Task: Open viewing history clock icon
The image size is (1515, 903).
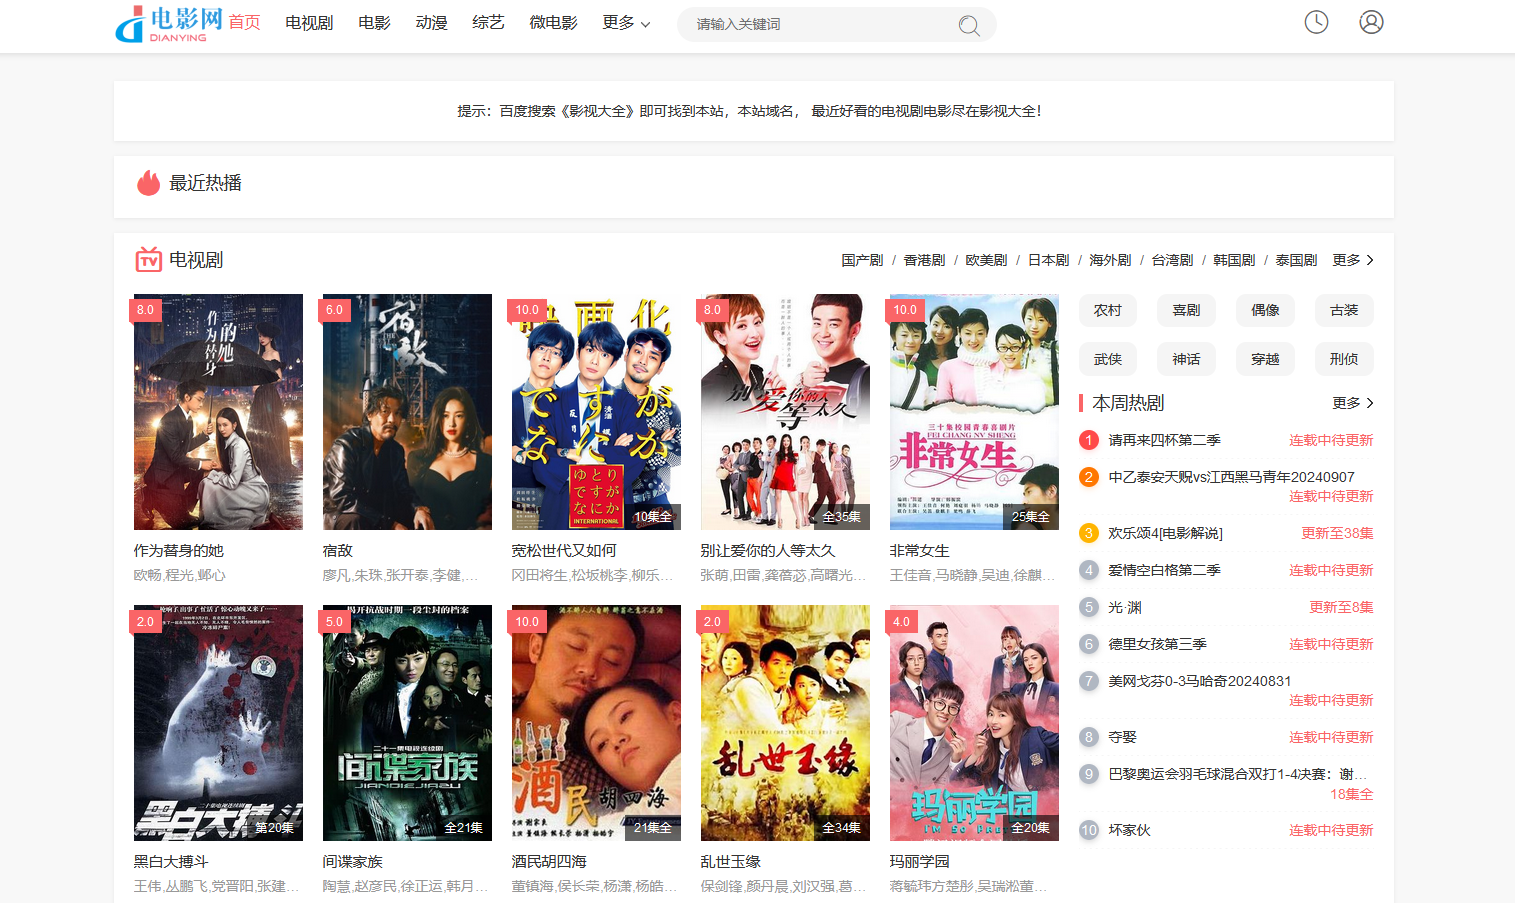Action: pyautogui.click(x=1316, y=22)
